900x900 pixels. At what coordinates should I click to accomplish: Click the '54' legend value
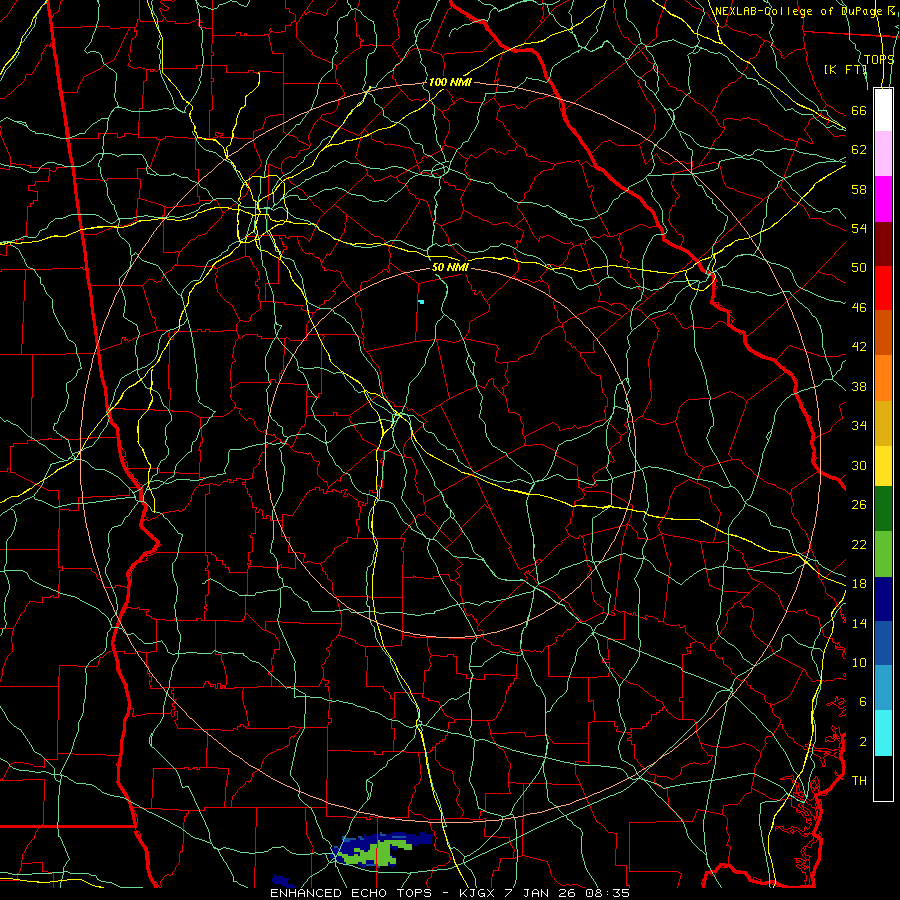(x=859, y=228)
